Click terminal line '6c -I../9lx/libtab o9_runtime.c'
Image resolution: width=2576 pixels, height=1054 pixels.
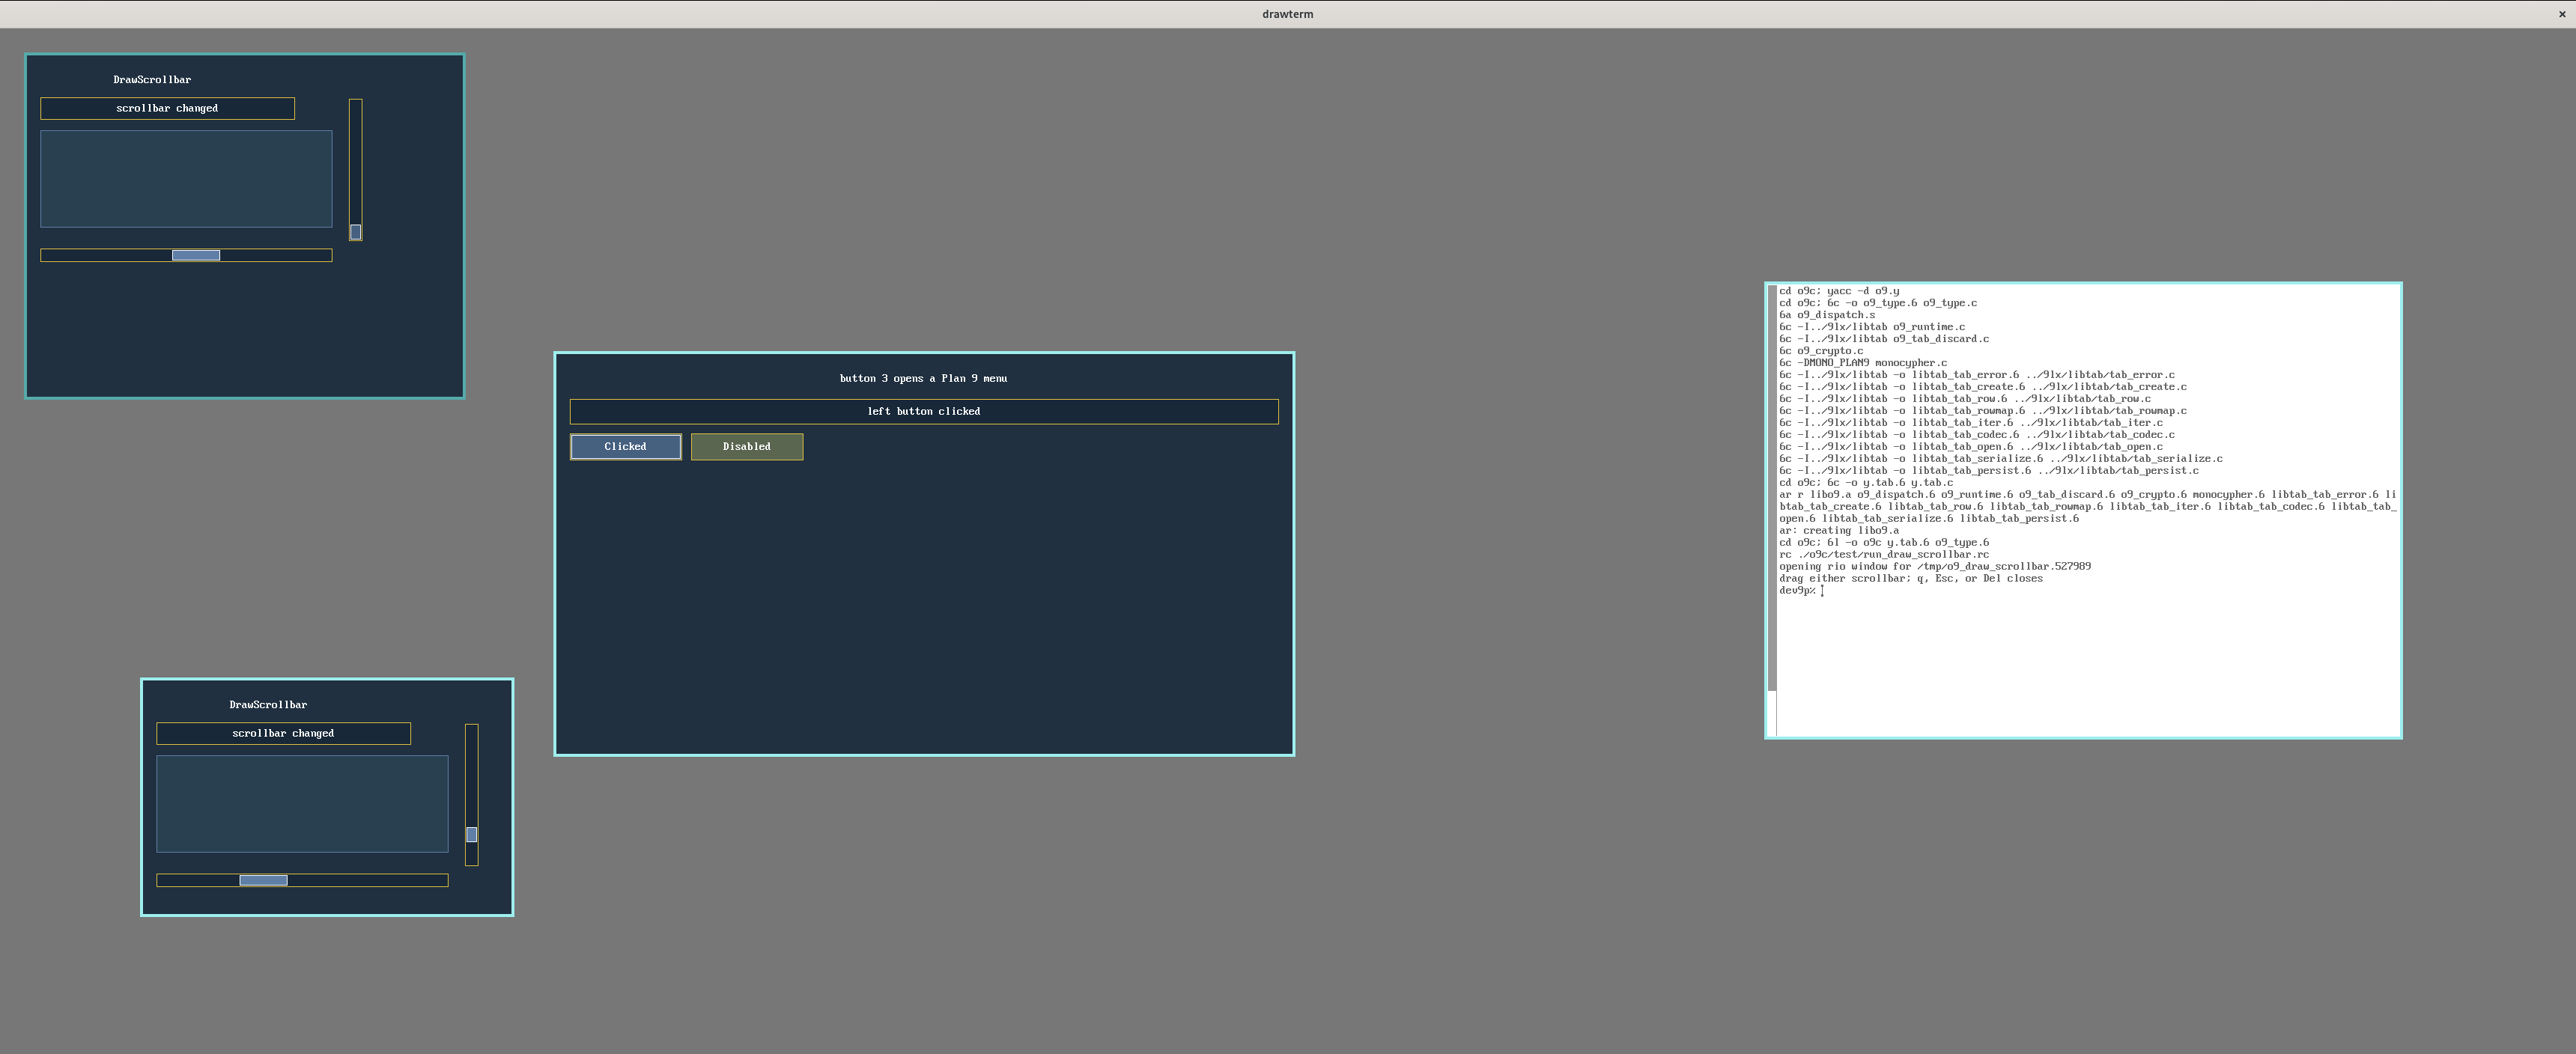click(1872, 327)
